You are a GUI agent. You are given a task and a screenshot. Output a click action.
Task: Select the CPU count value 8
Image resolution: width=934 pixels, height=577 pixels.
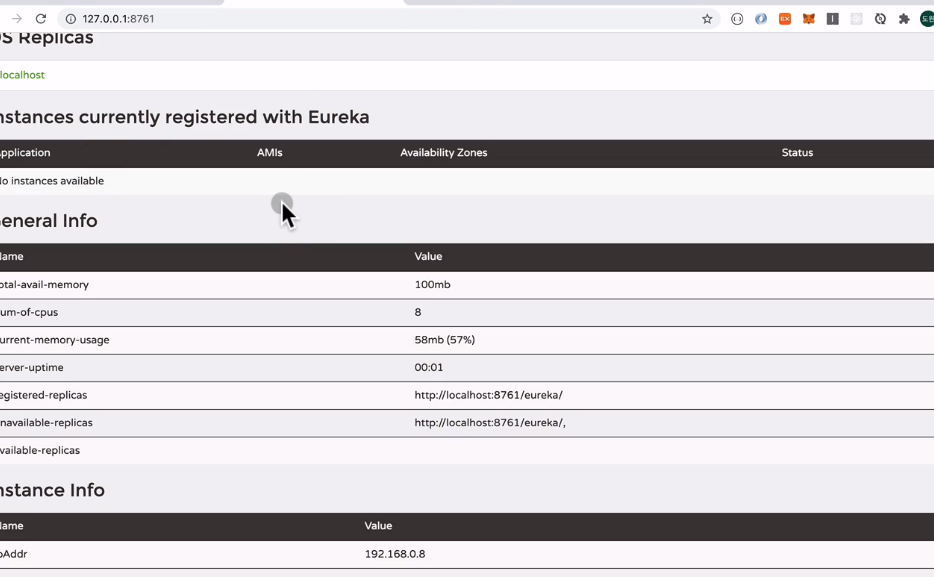[x=418, y=313]
